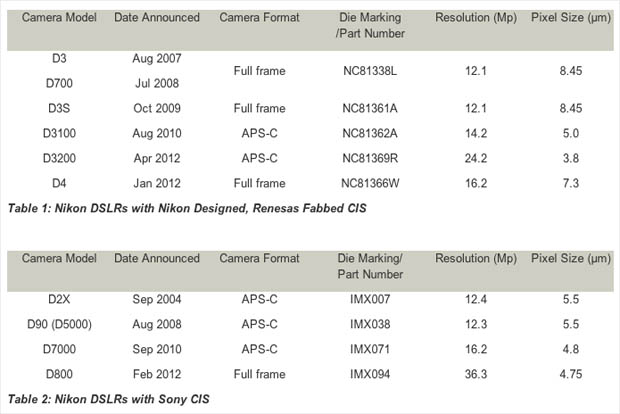The image size is (620, 414).
Task: Click the Oct 2009 announcement date
Action: point(157,108)
